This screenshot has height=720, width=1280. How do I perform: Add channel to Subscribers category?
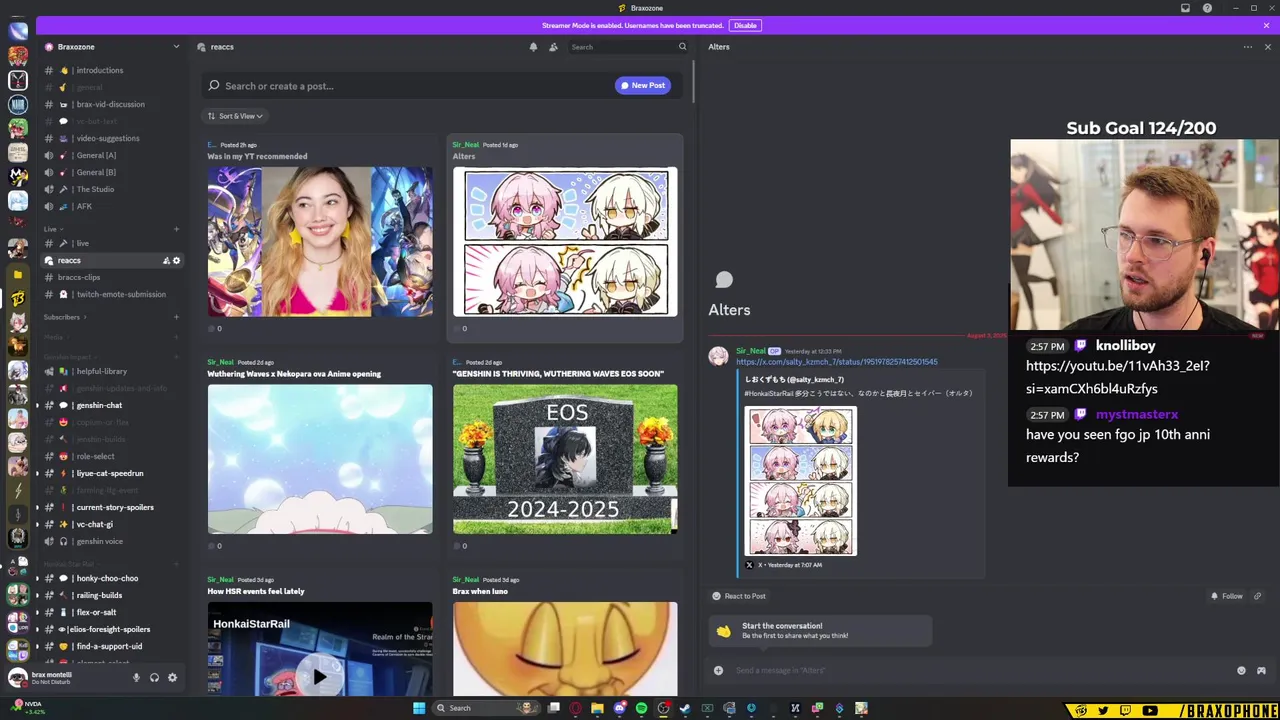[176, 317]
